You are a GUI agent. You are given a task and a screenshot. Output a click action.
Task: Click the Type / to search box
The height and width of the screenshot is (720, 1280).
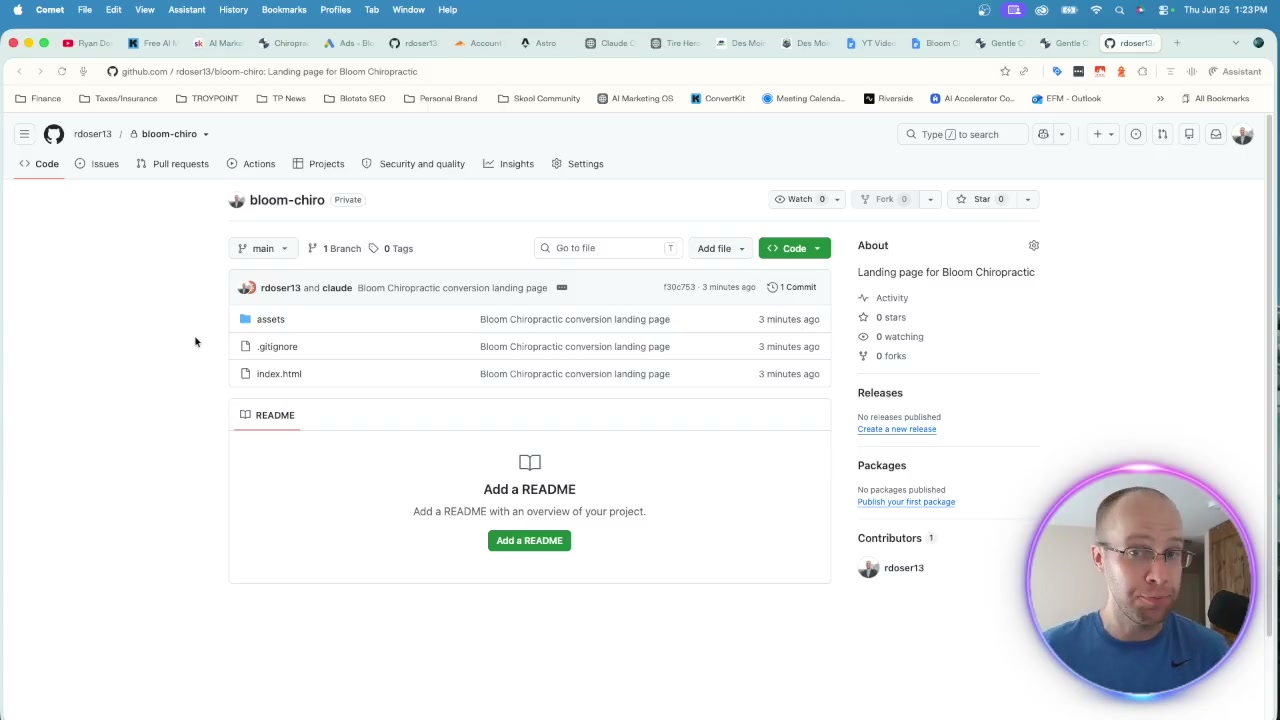963,134
